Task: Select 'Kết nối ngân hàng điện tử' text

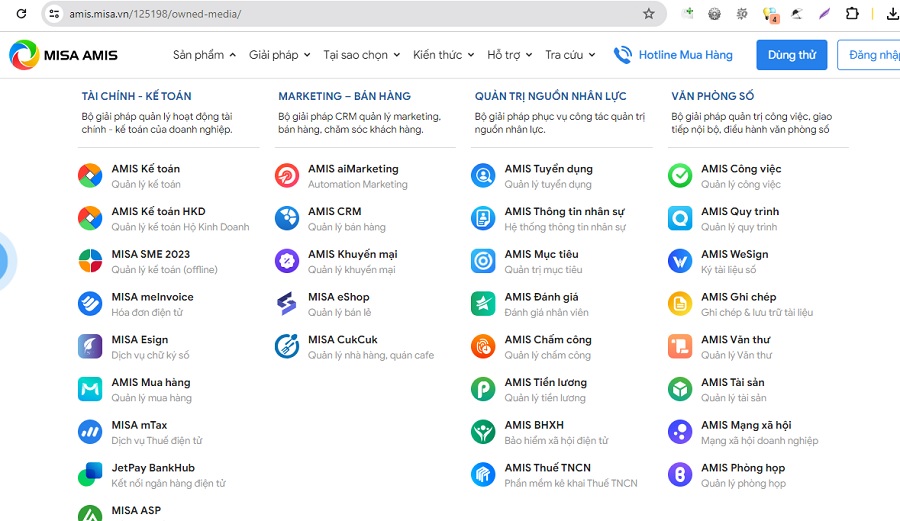Action: tap(168, 483)
